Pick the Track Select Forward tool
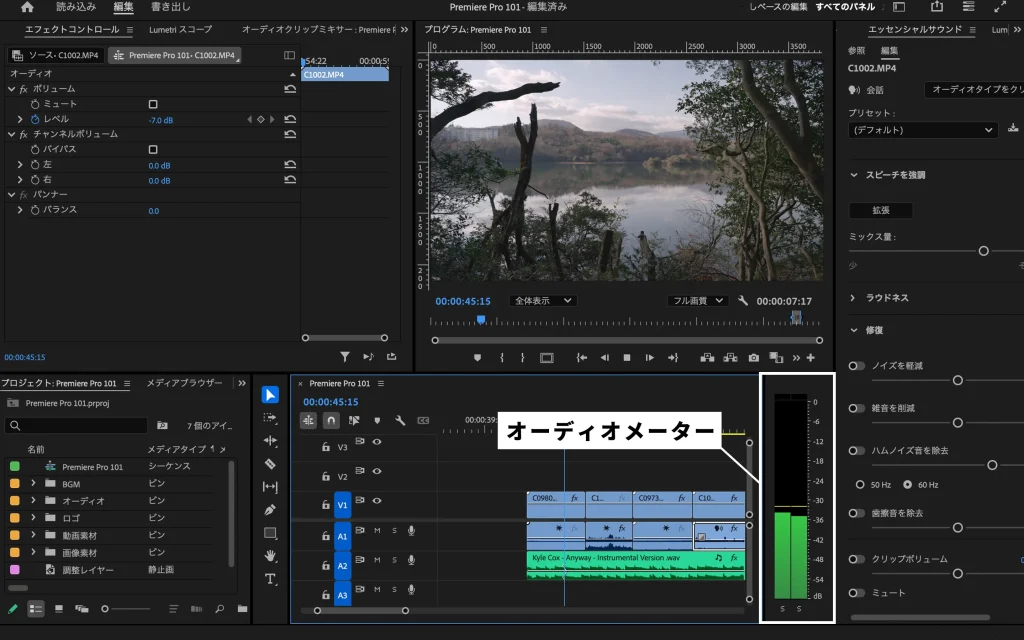1024x640 pixels. [270, 419]
